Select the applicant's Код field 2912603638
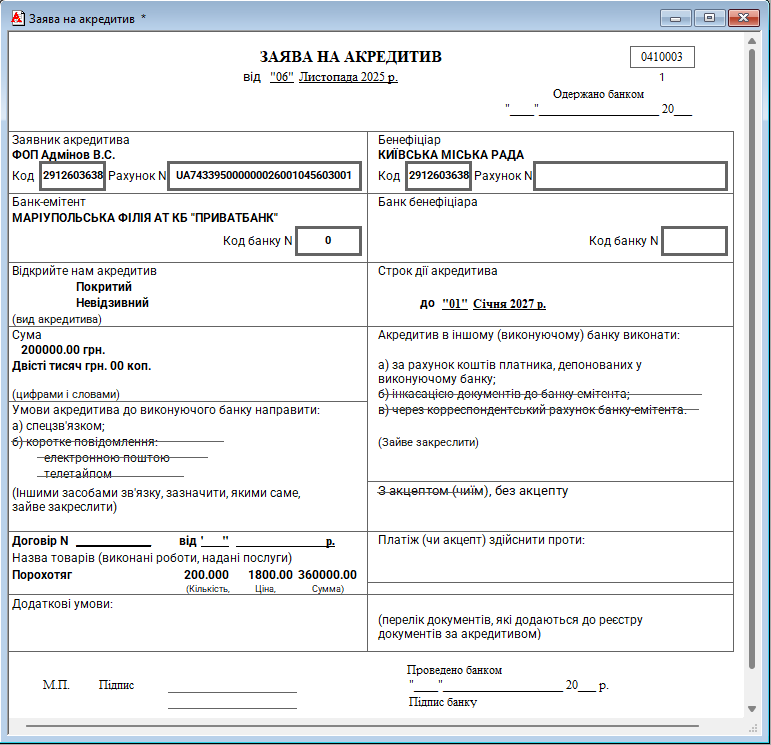 [73, 176]
